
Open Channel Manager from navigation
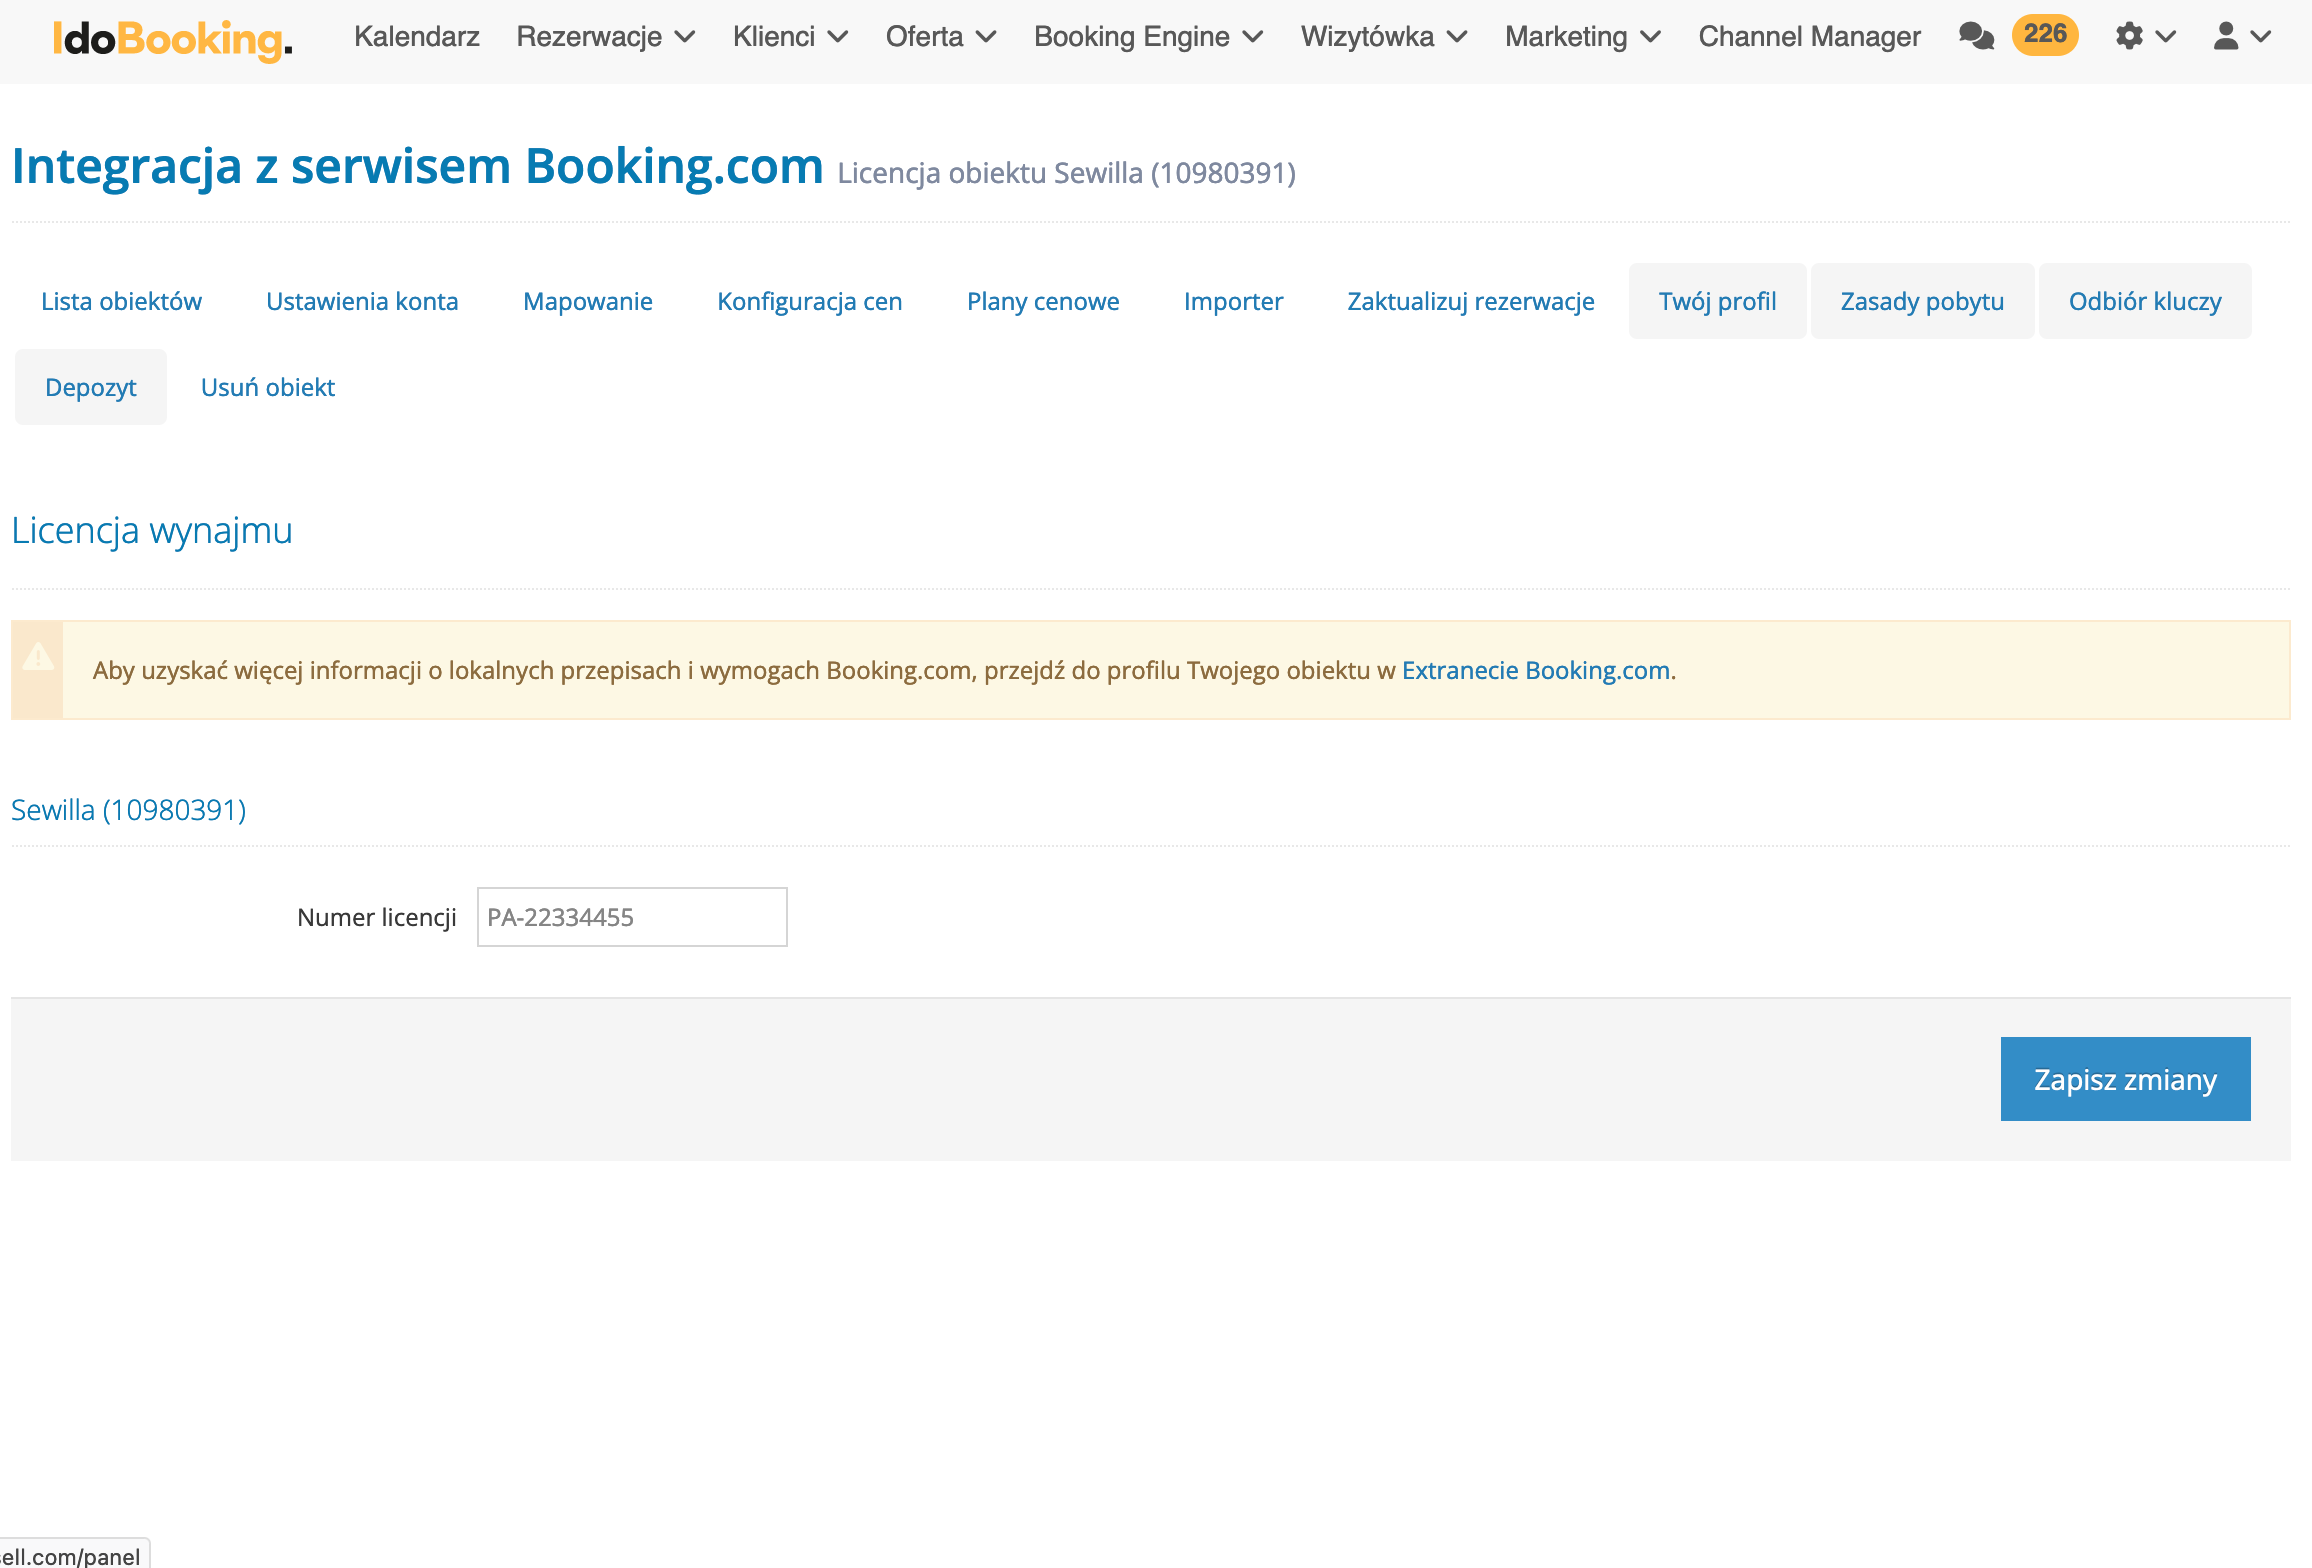coord(1809,37)
